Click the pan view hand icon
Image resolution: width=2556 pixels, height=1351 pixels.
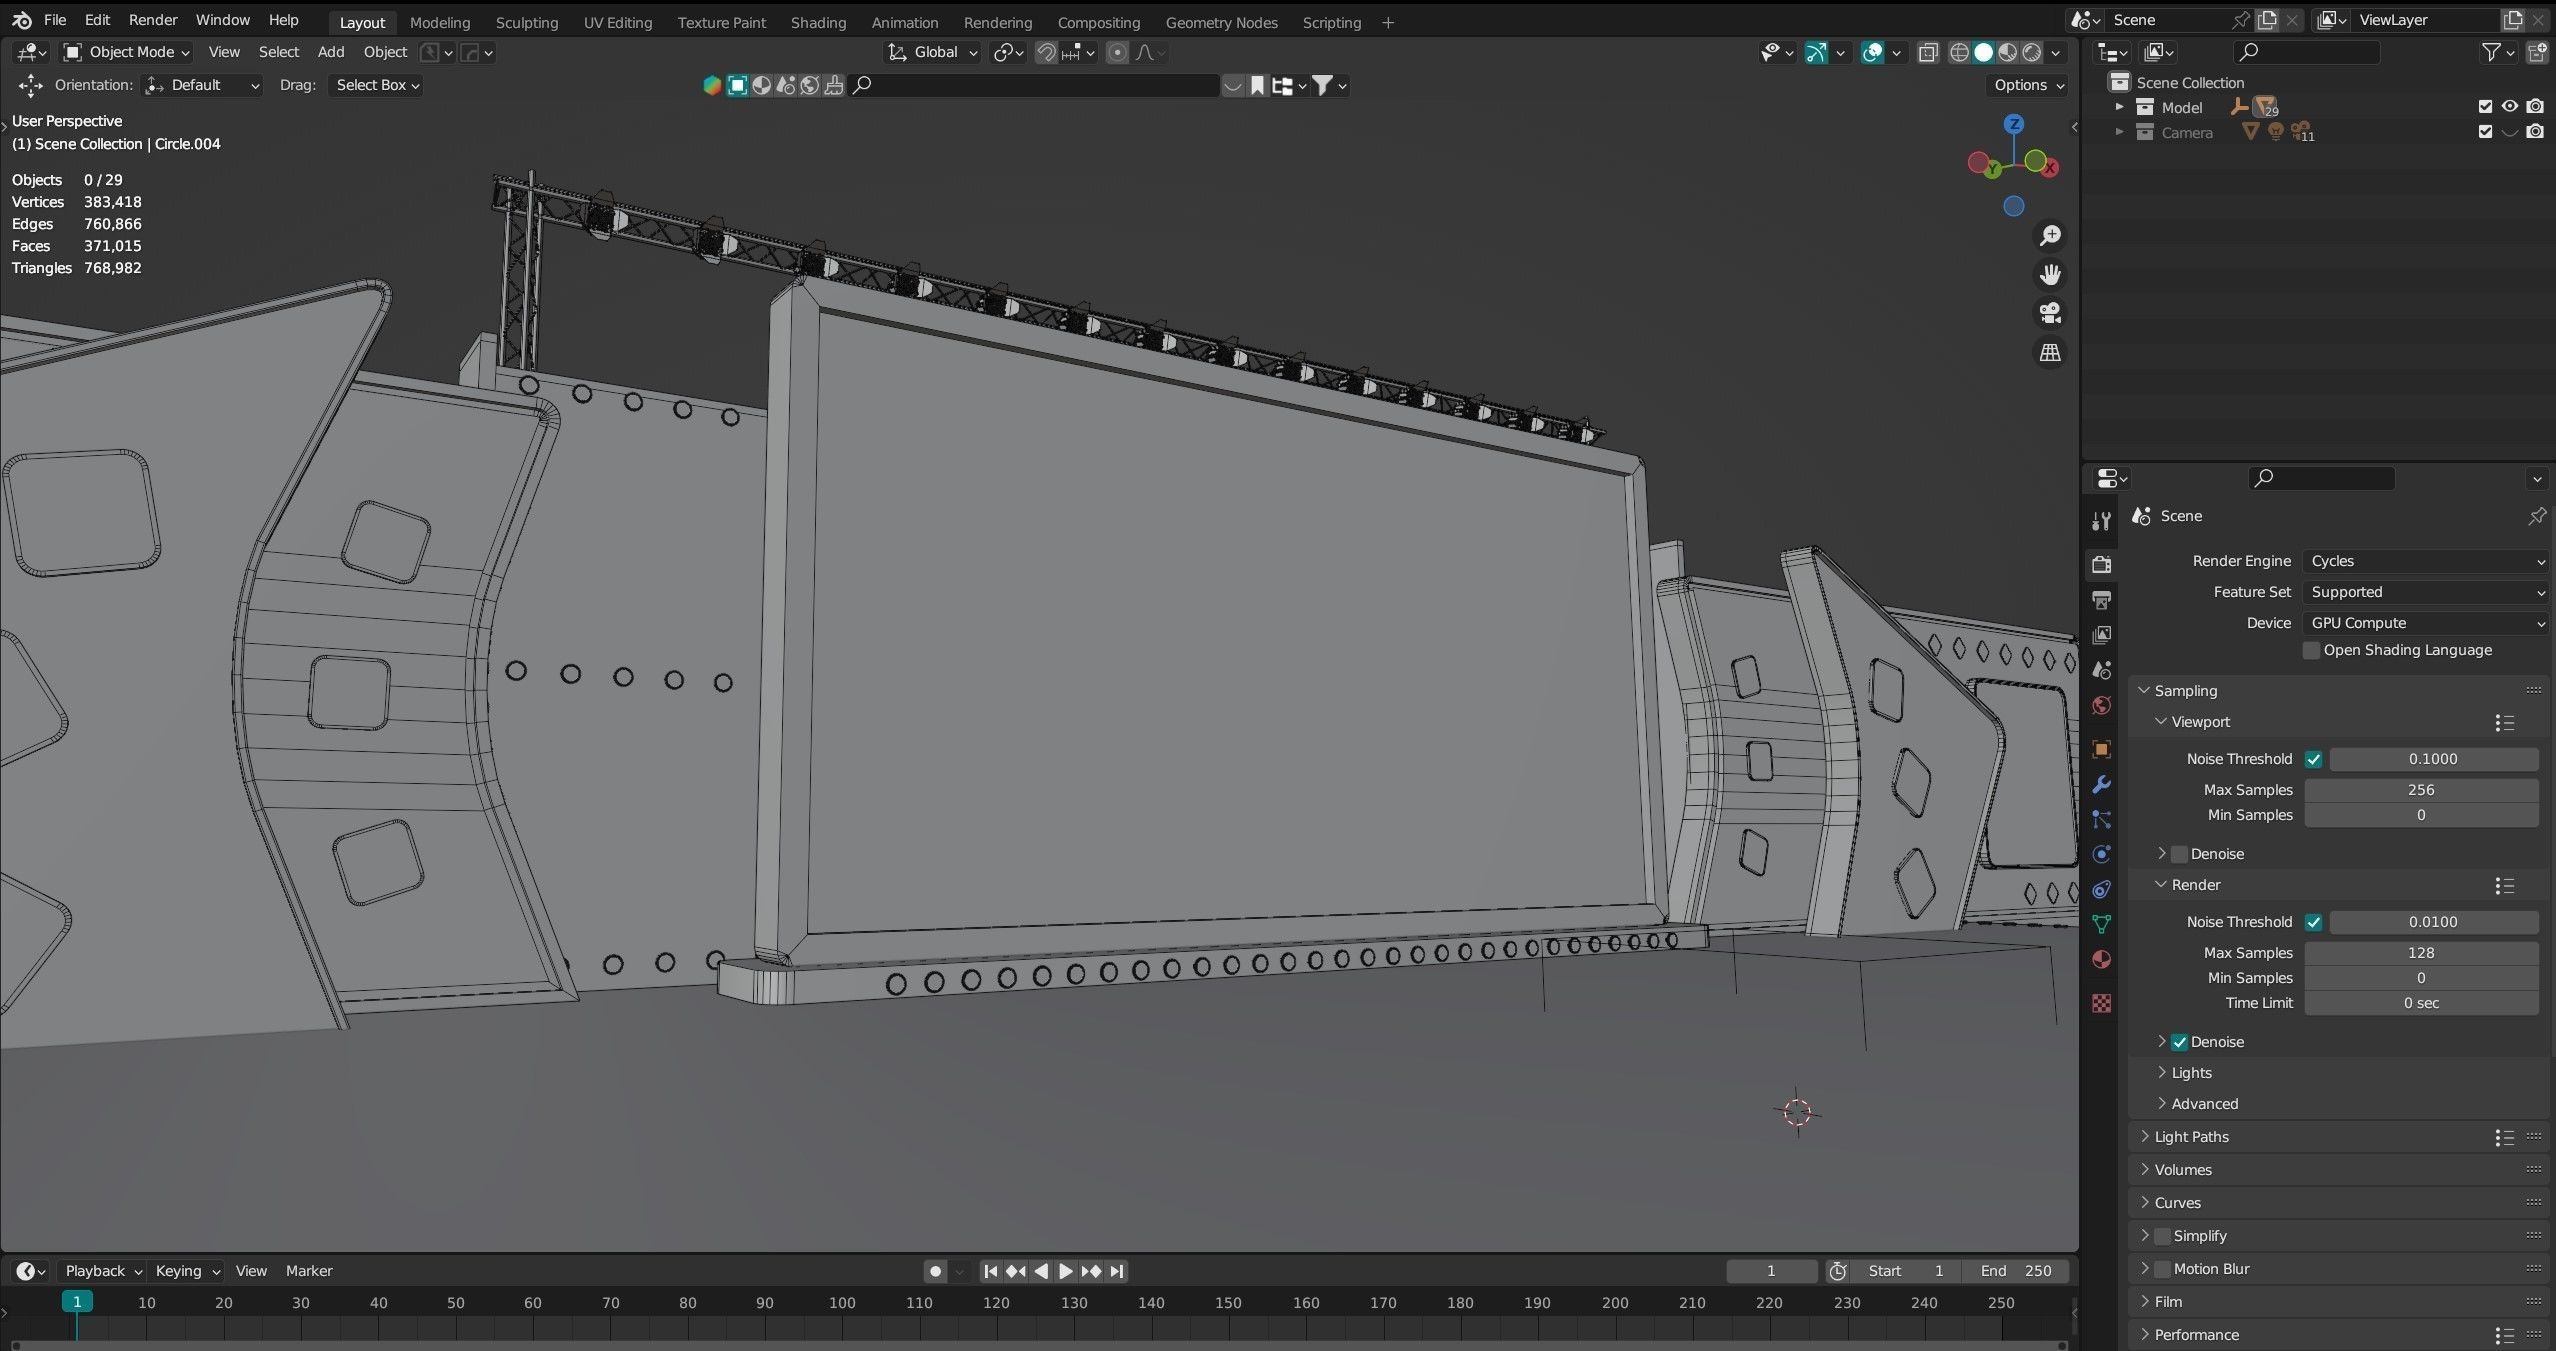[x=2050, y=274]
